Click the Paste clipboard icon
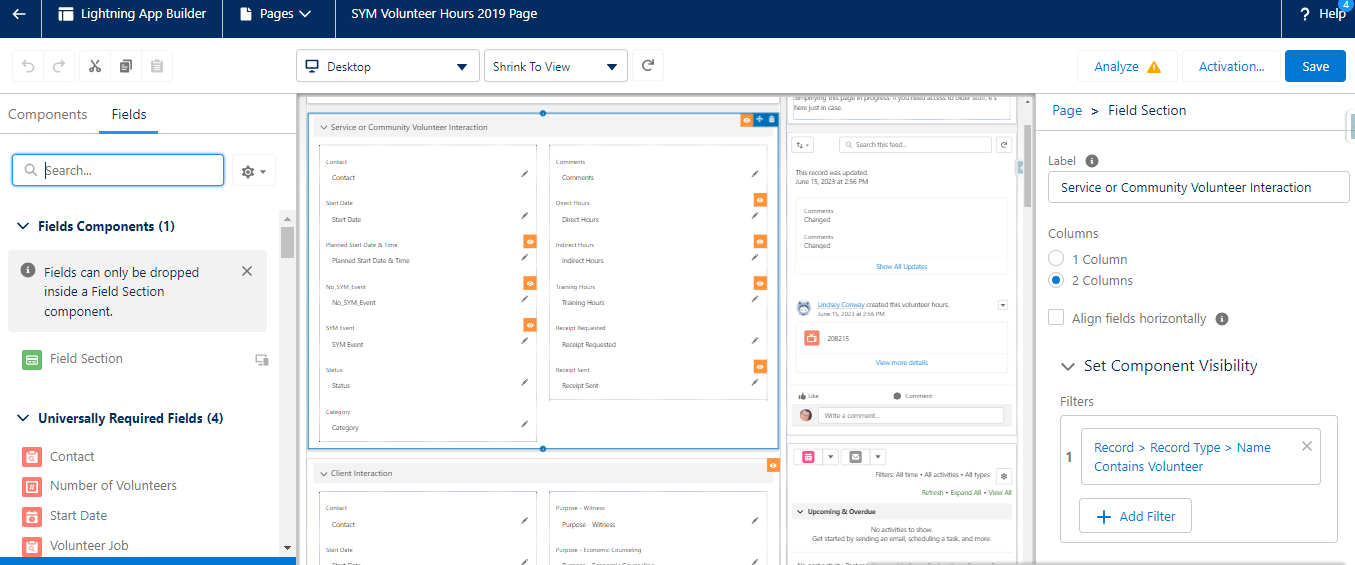This screenshot has height=565, width=1355. tap(157, 66)
